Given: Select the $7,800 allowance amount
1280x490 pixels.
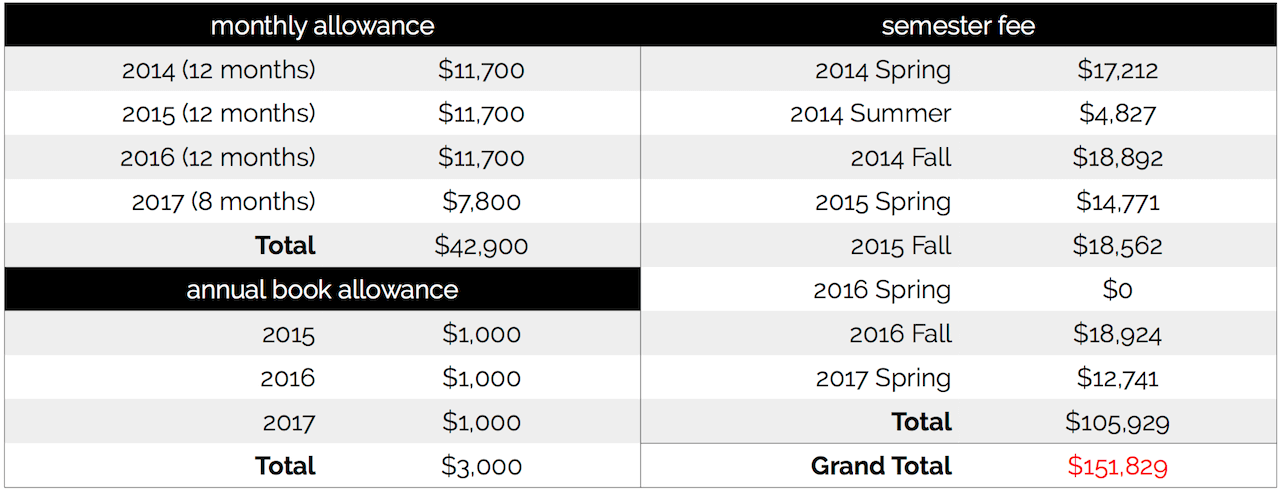Looking at the screenshot, I should [x=481, y=202].
